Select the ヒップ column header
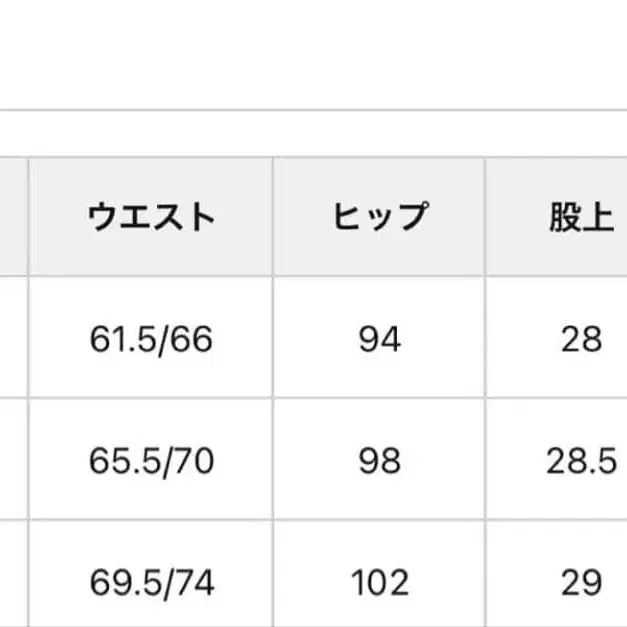The width and height of the screenshot is (627, 627). (379, 217)
